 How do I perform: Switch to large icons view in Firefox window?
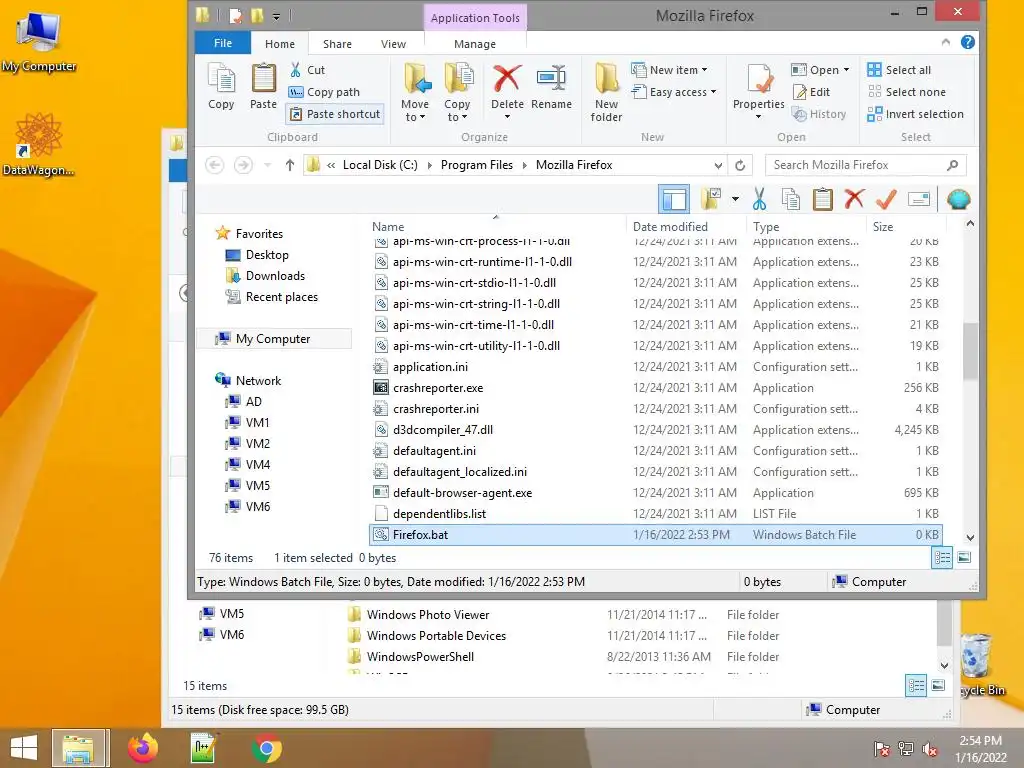[x=964, y=558]
